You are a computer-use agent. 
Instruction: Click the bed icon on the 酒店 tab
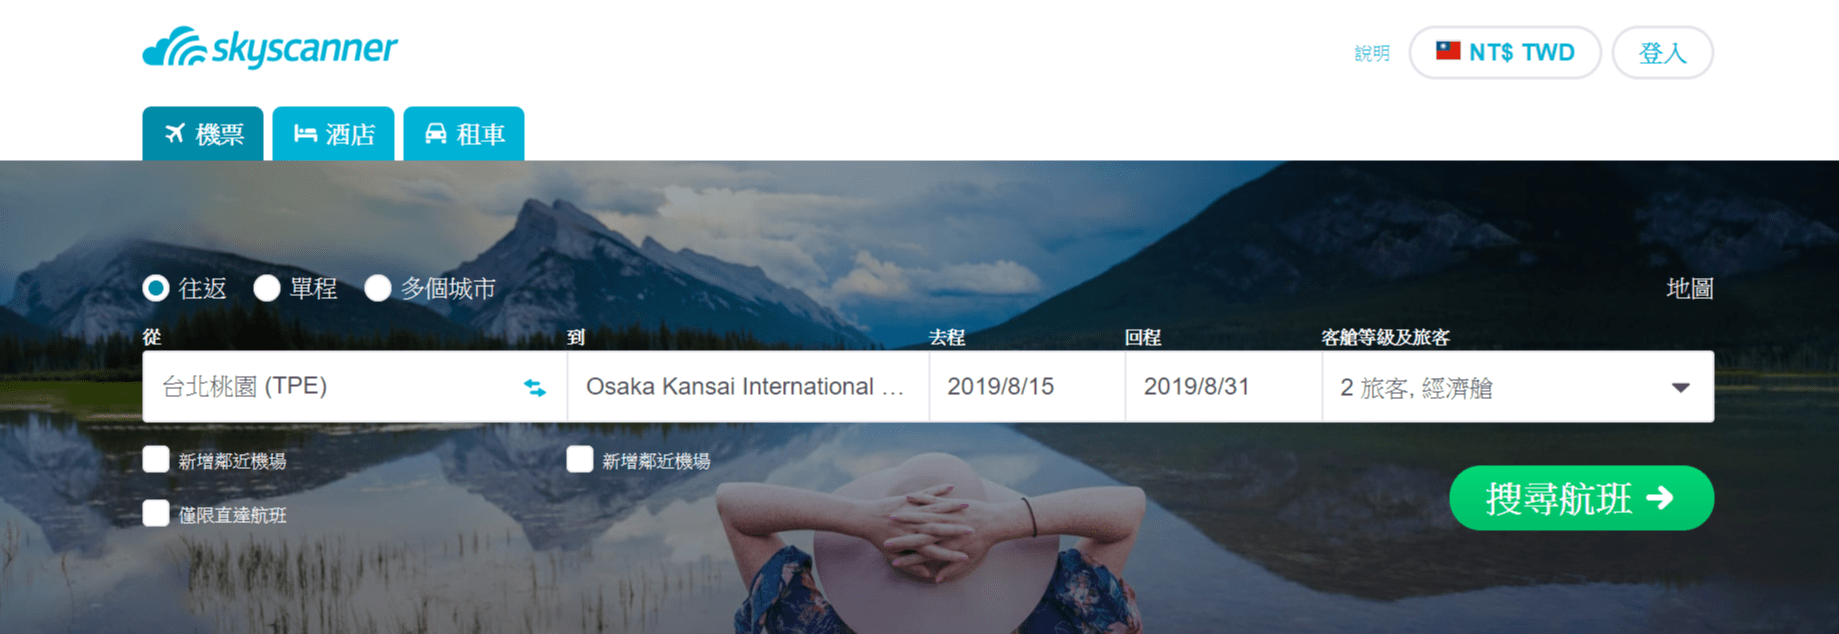click(x=305, y=133)
